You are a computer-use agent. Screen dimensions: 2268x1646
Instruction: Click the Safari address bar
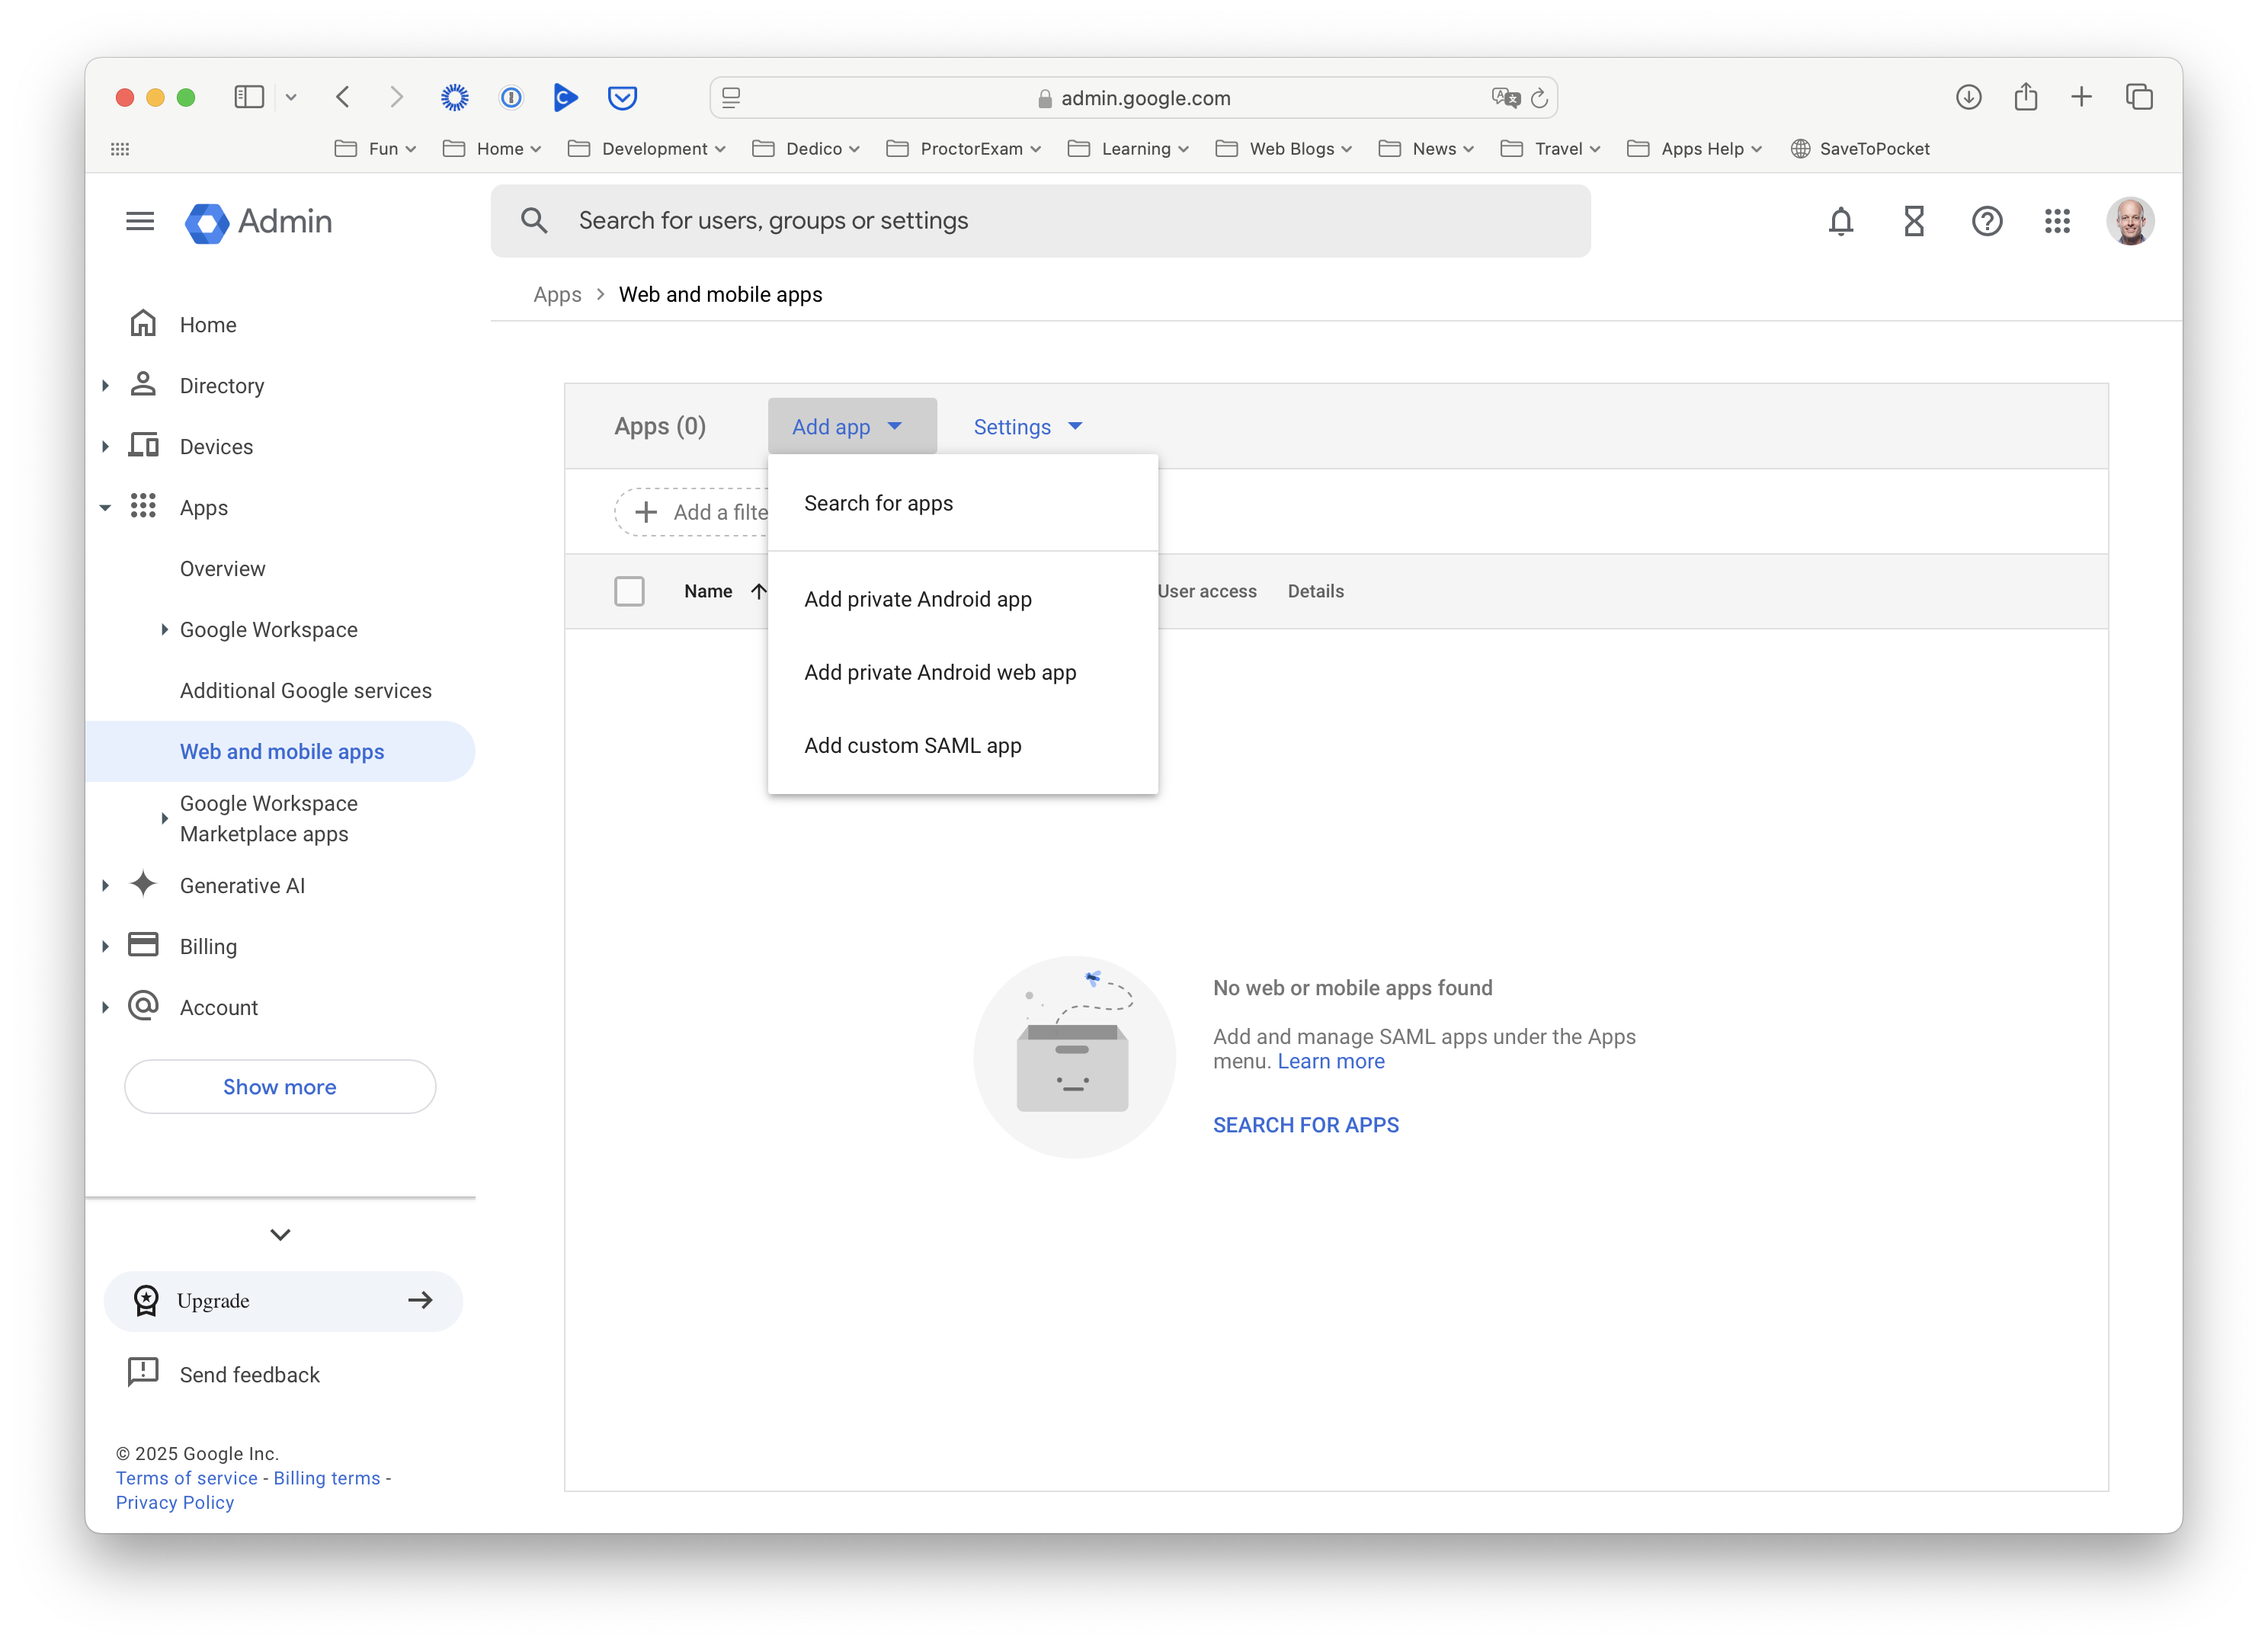(1133, 97)
